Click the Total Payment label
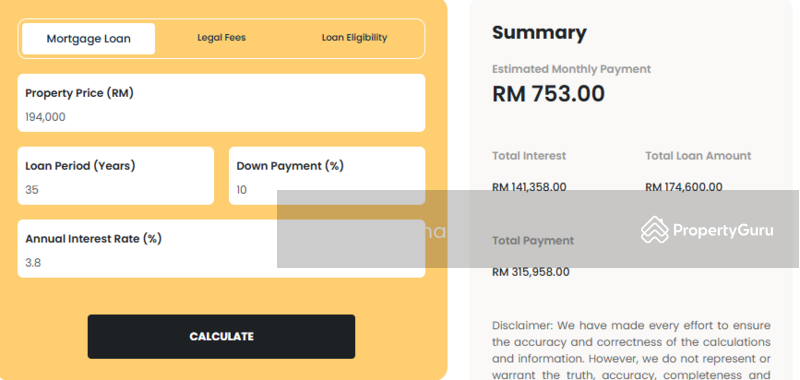Viewport: 800px width, 380px height. (x=533, y=241)
